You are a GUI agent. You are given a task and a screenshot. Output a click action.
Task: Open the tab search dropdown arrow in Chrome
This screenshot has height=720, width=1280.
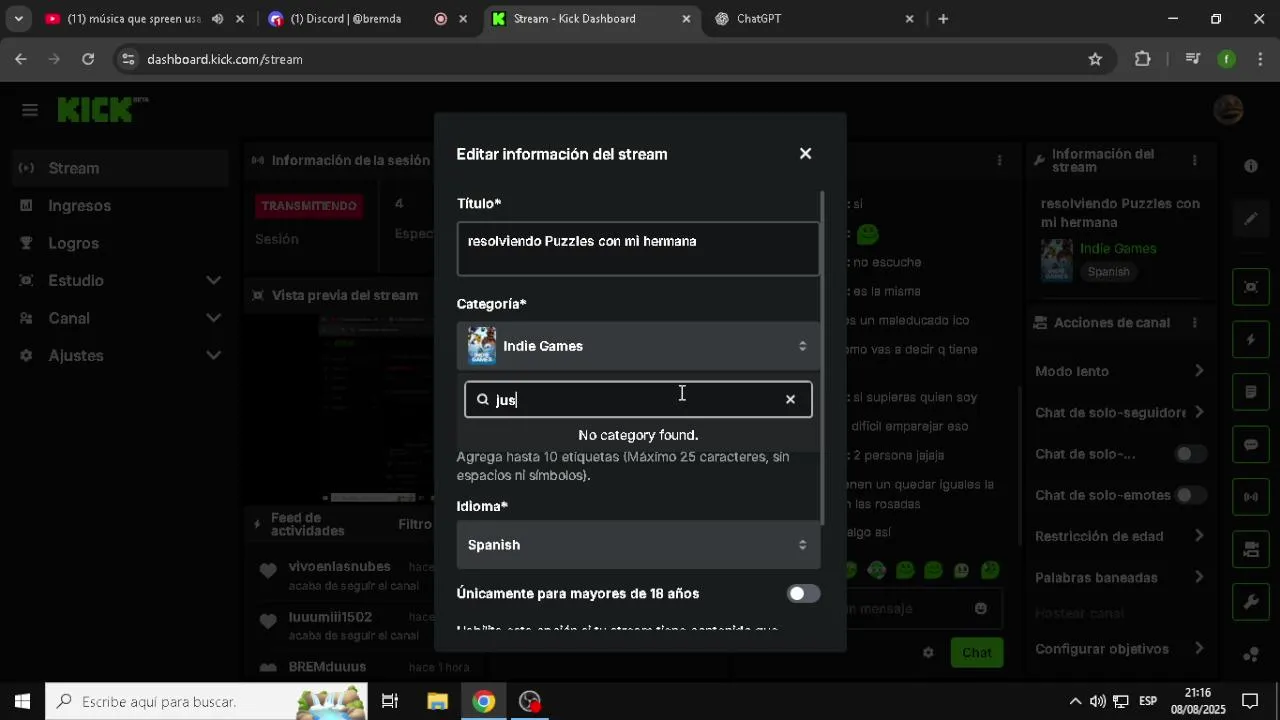pos(18,19)
